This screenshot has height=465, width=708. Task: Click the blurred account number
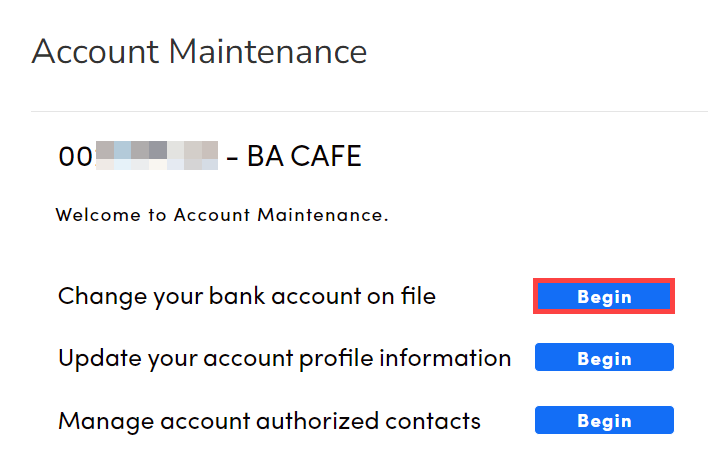pos(156,155)
